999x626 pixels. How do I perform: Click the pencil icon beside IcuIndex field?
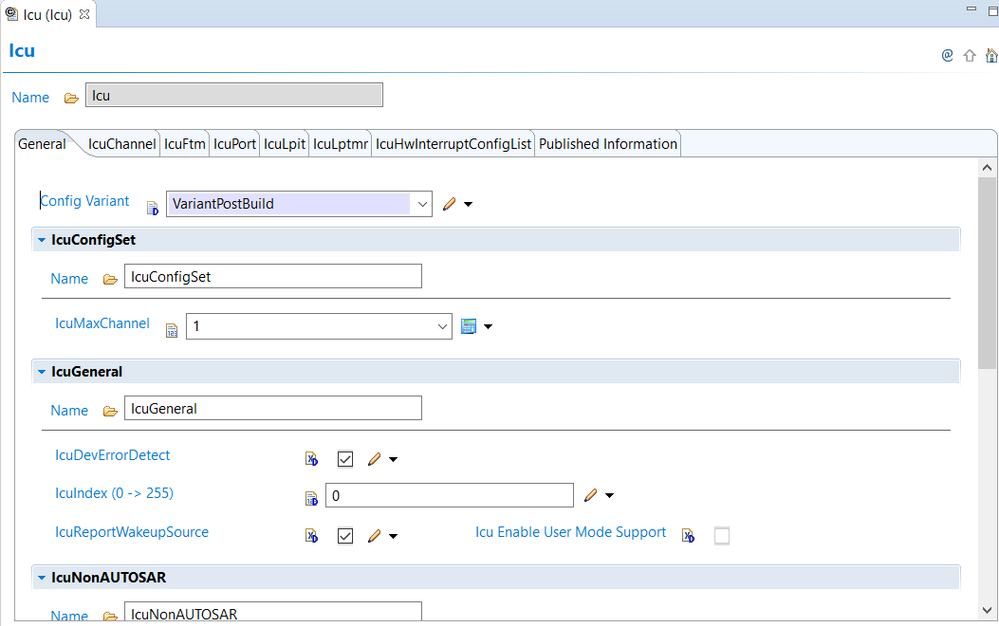pyautogui.click(x=590, y=495)
